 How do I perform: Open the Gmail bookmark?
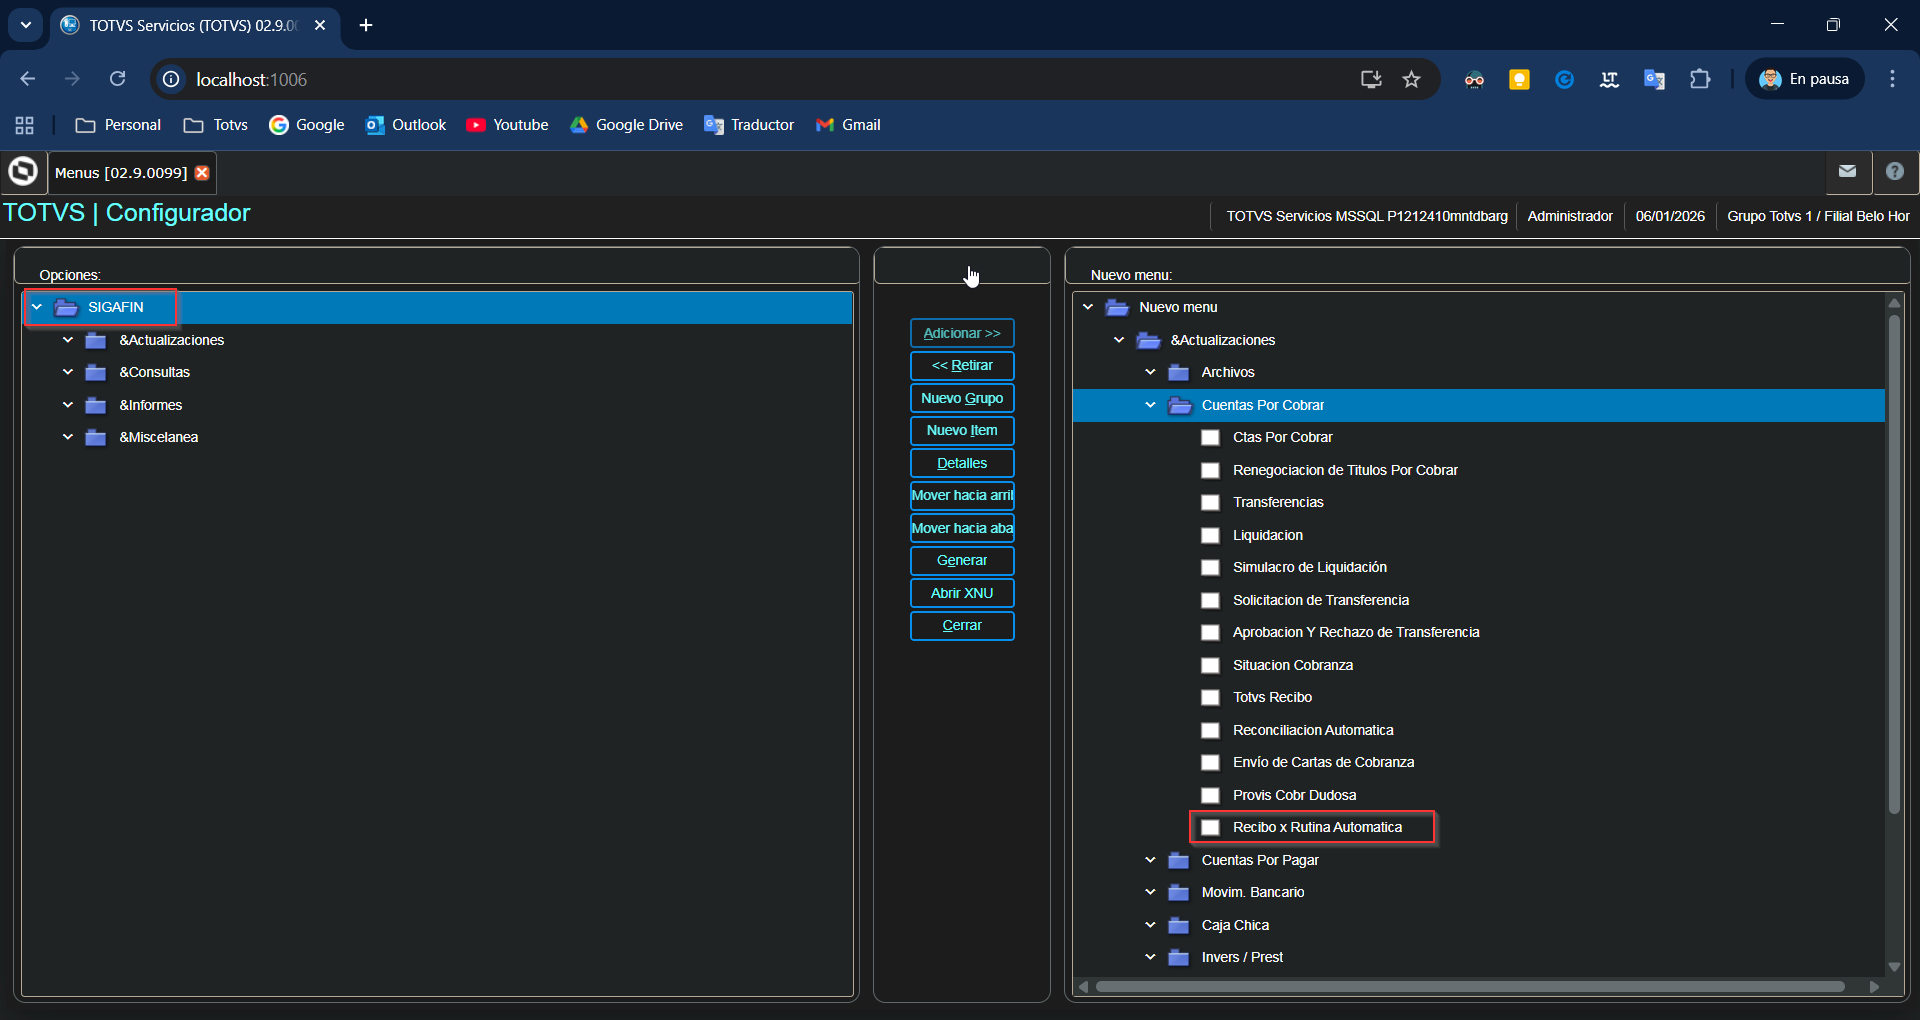tap(848, 125)
